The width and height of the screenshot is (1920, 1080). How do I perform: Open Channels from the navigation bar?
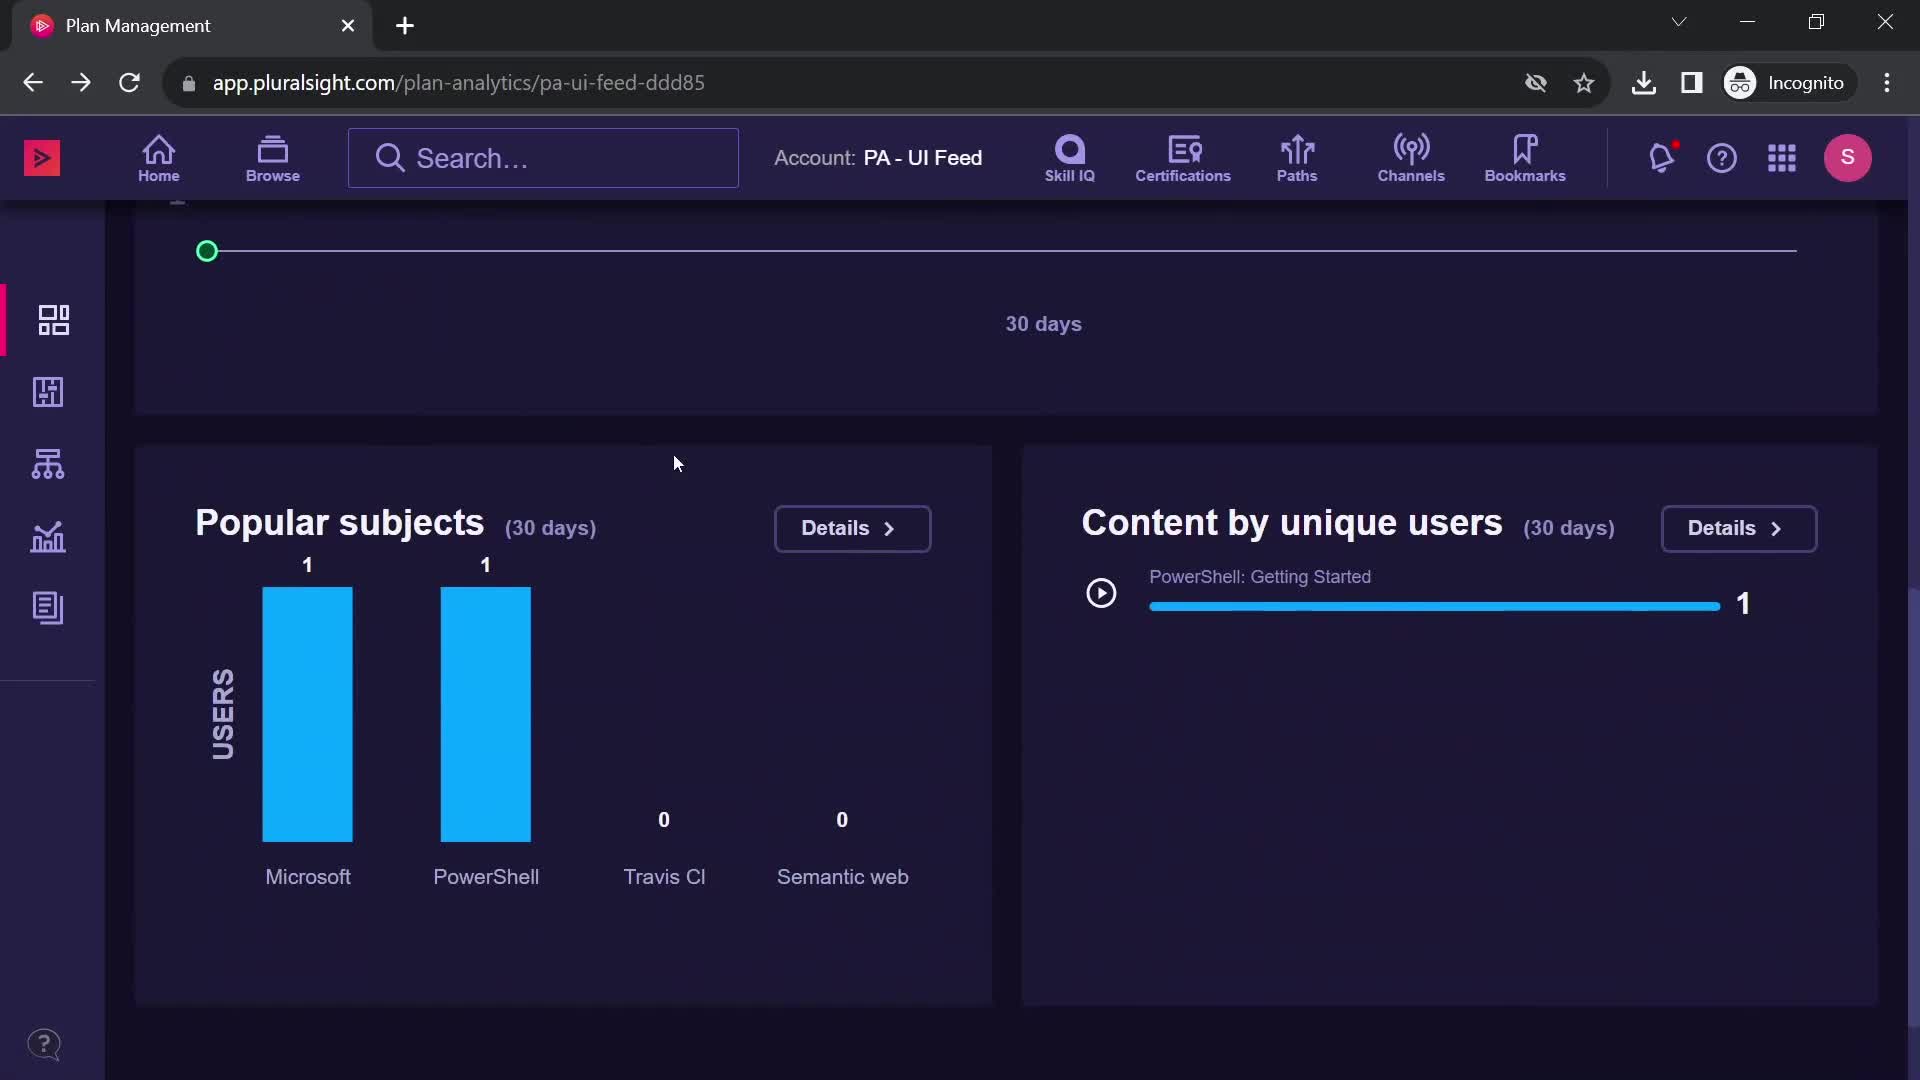point(1410,158)
